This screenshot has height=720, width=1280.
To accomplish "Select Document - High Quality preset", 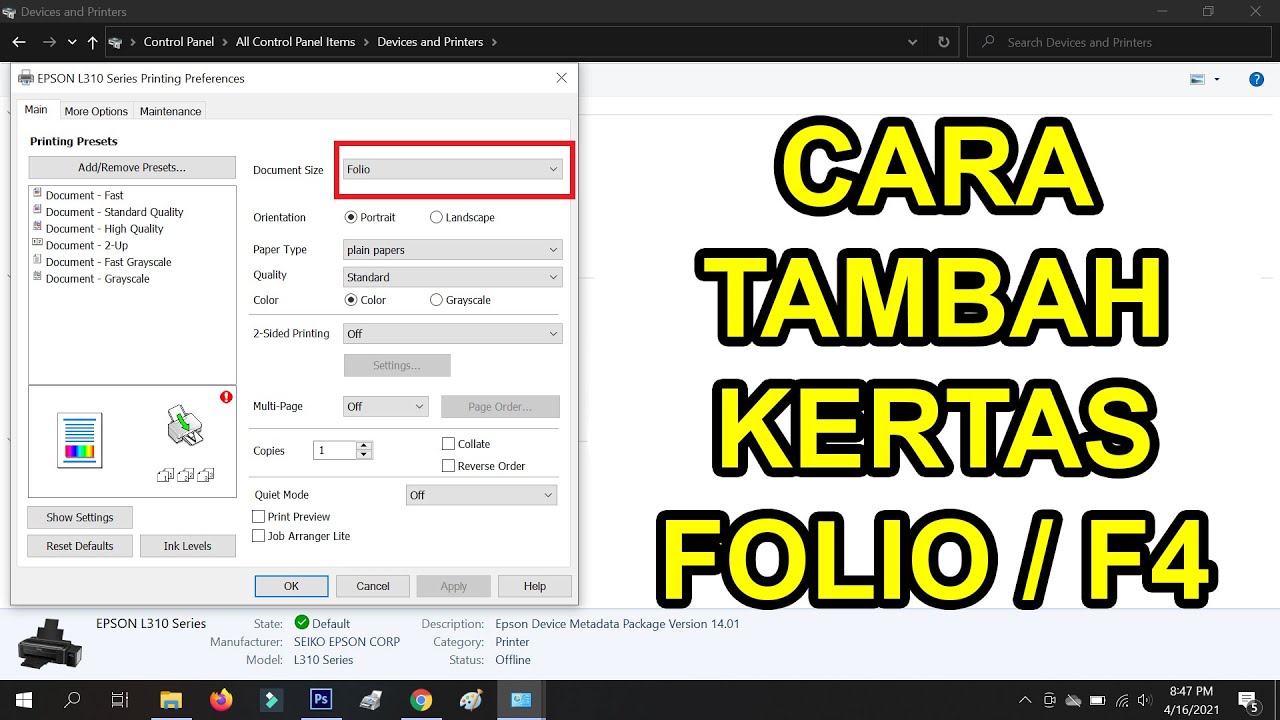I will point(104,229).
